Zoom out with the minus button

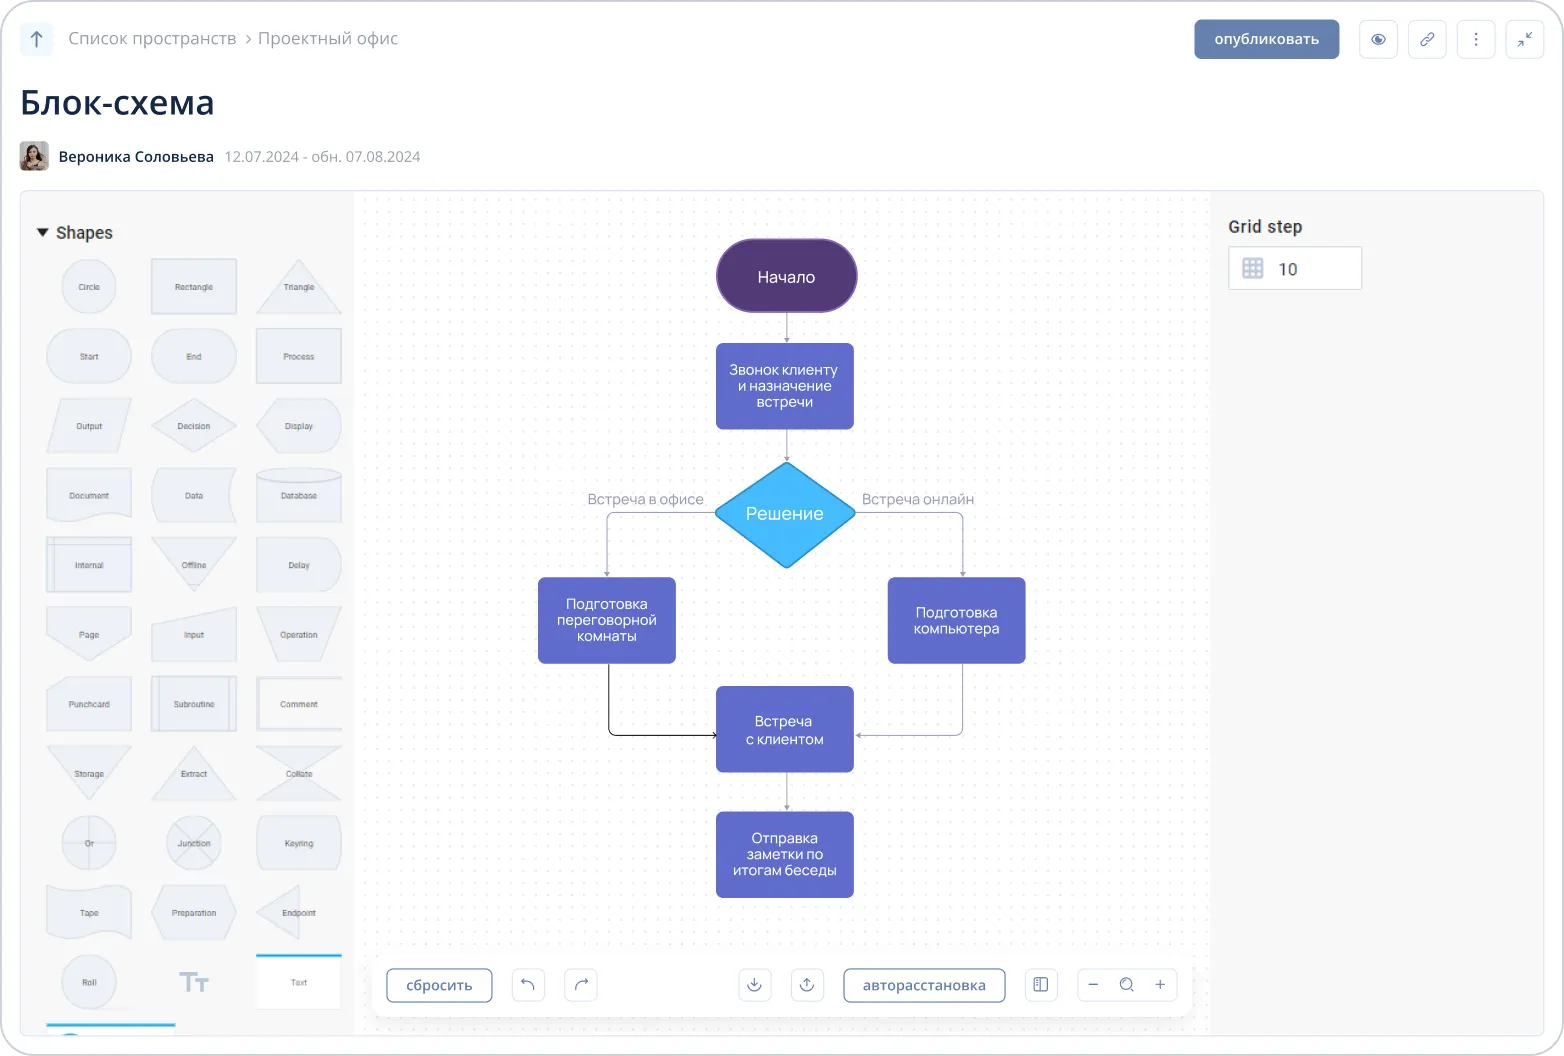coord(1093,985)
